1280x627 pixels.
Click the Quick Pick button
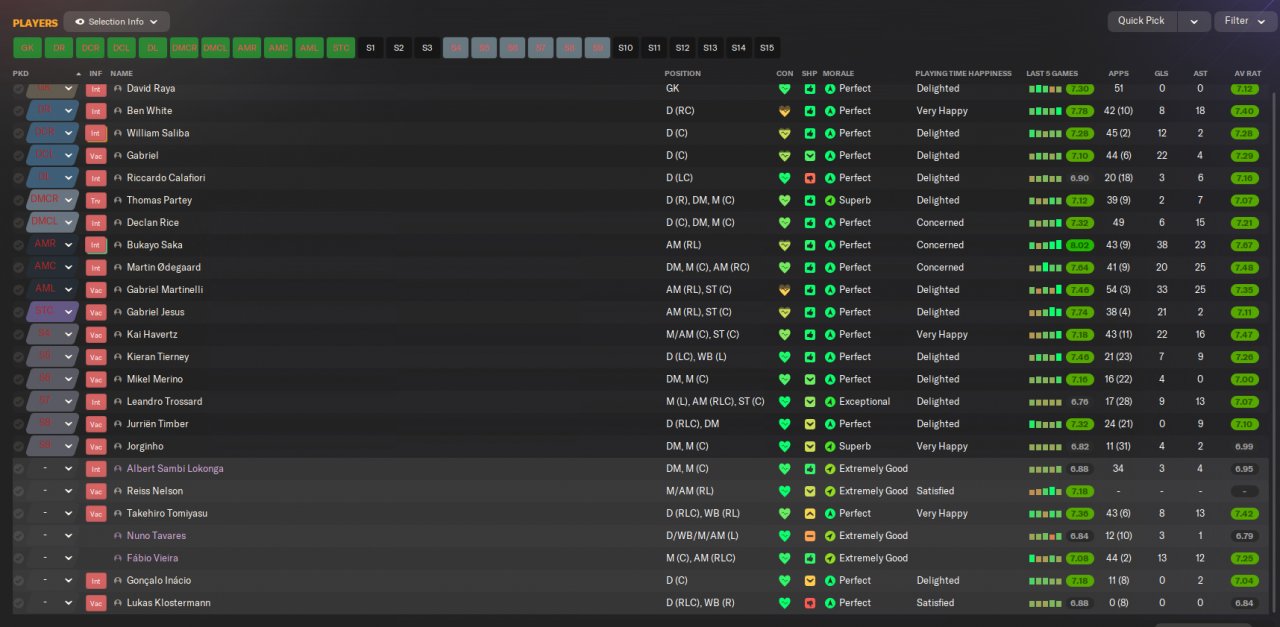pos(1141,21)
